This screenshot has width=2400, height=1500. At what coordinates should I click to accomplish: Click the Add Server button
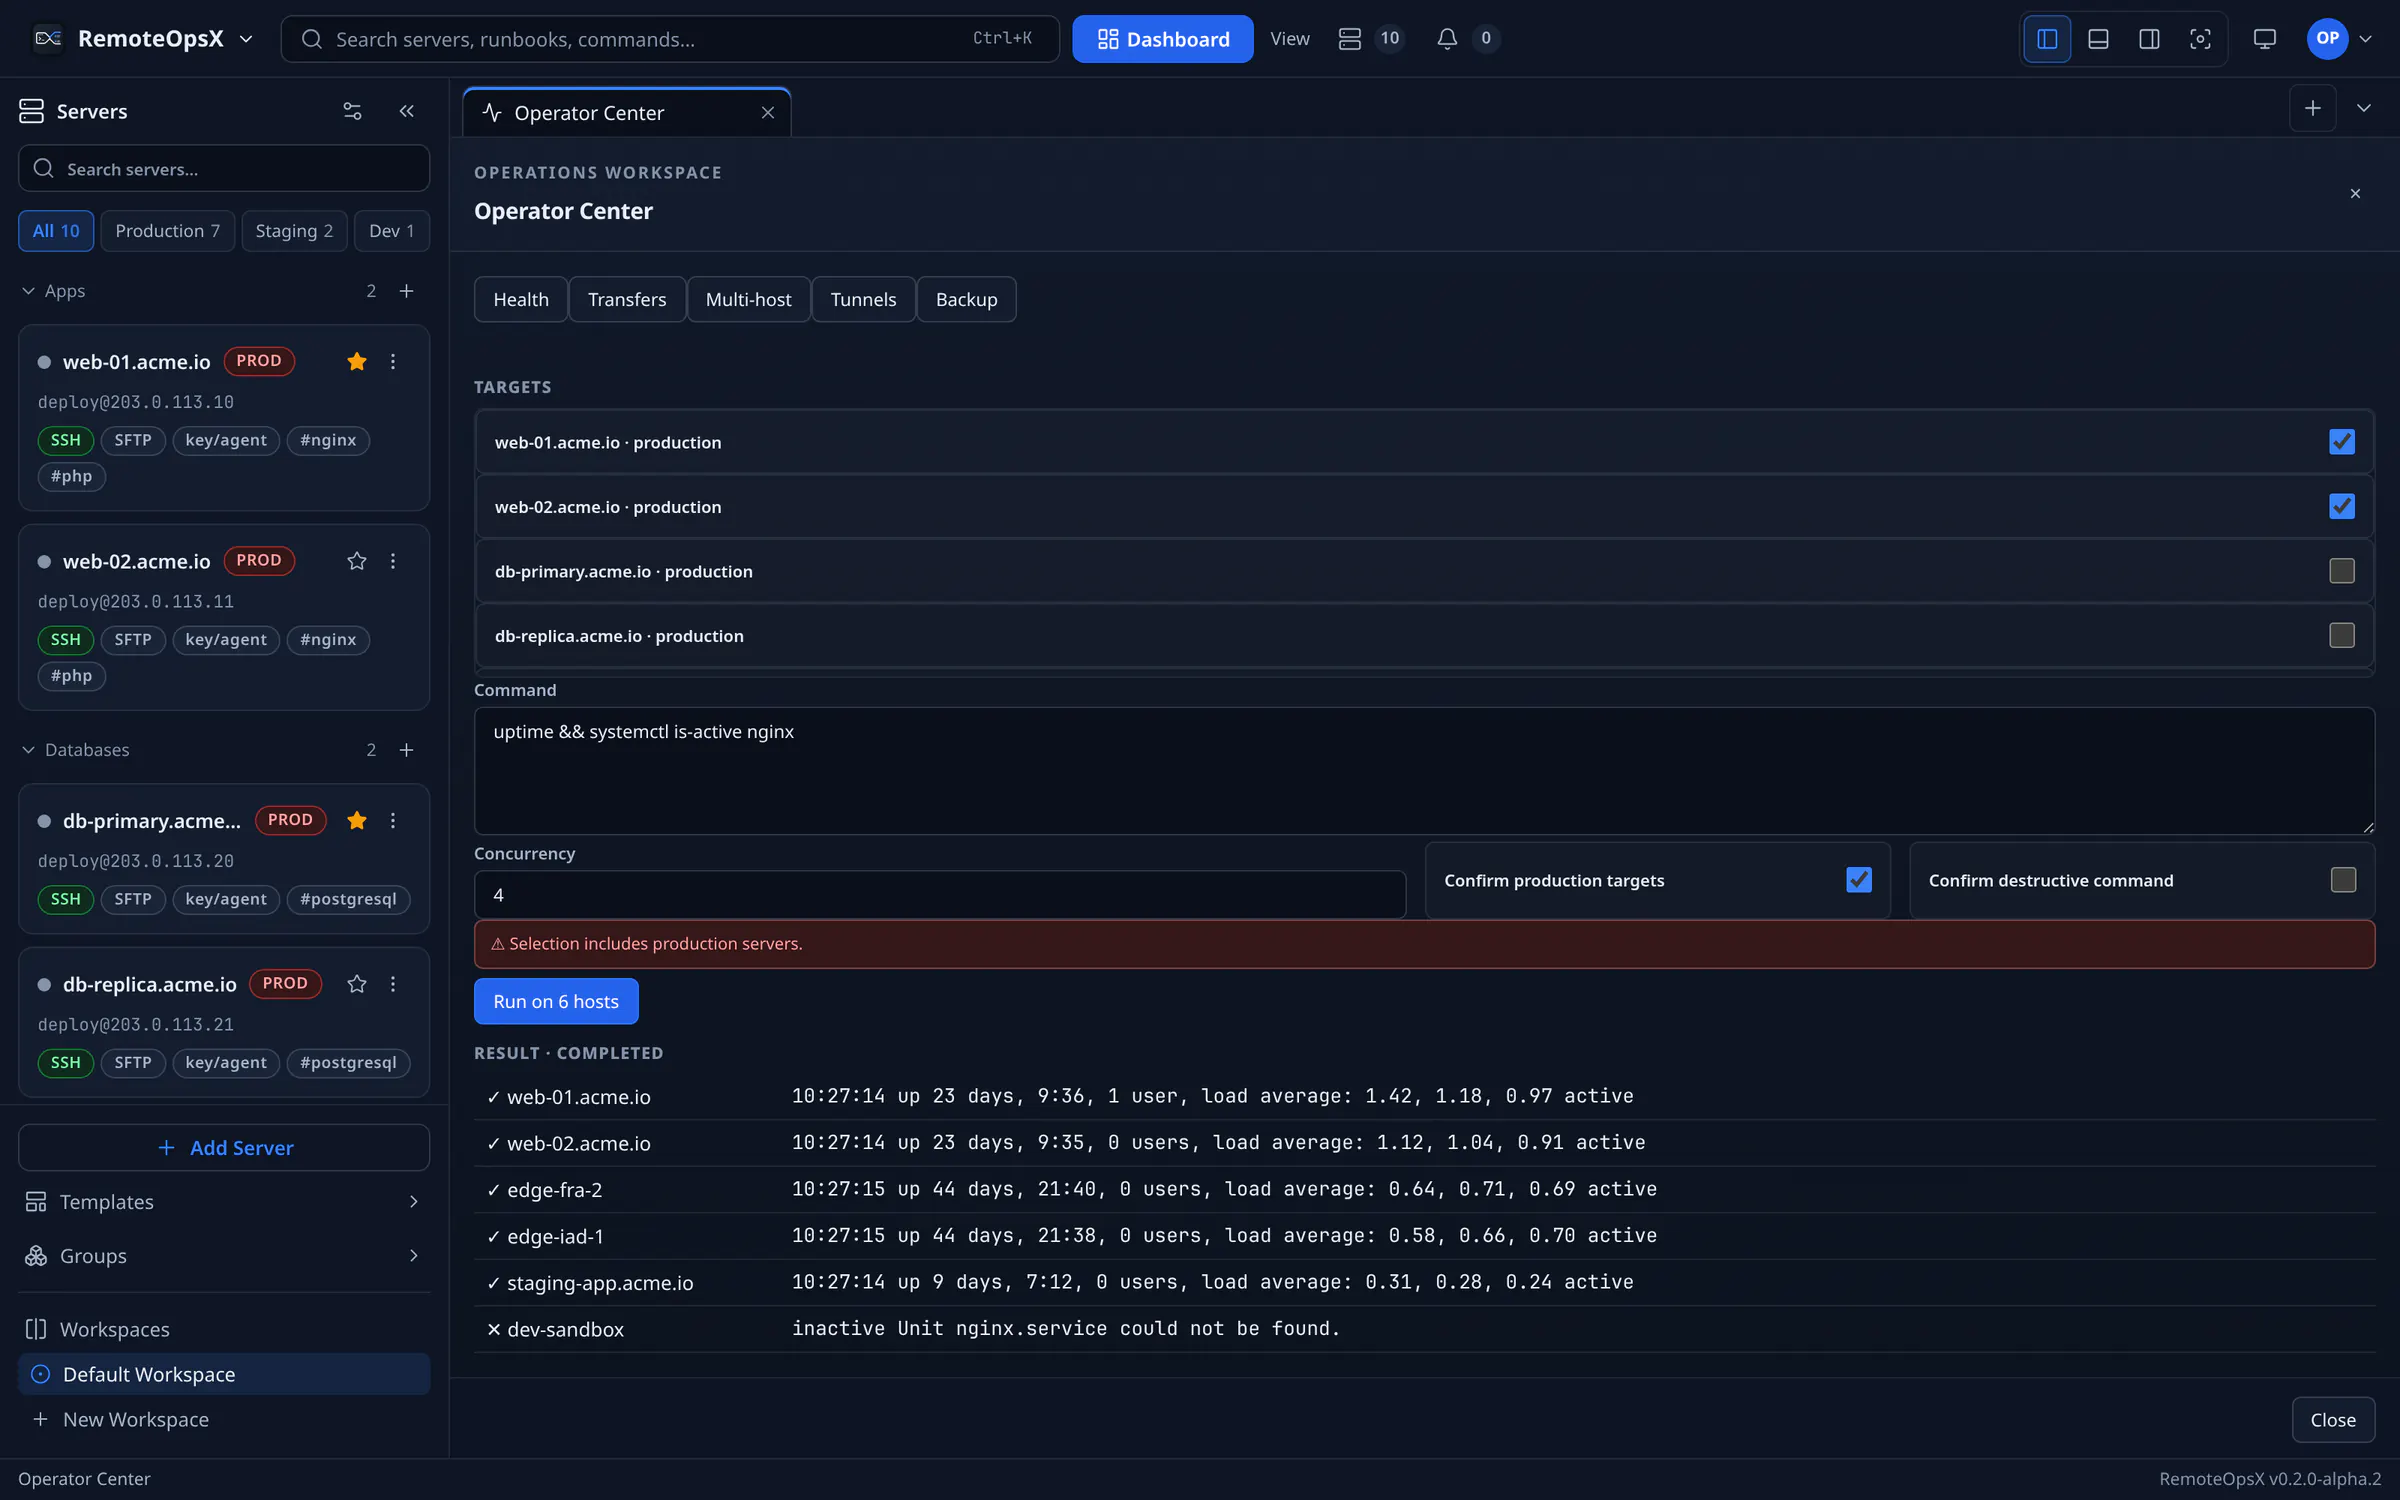(x=224, y=1148)
